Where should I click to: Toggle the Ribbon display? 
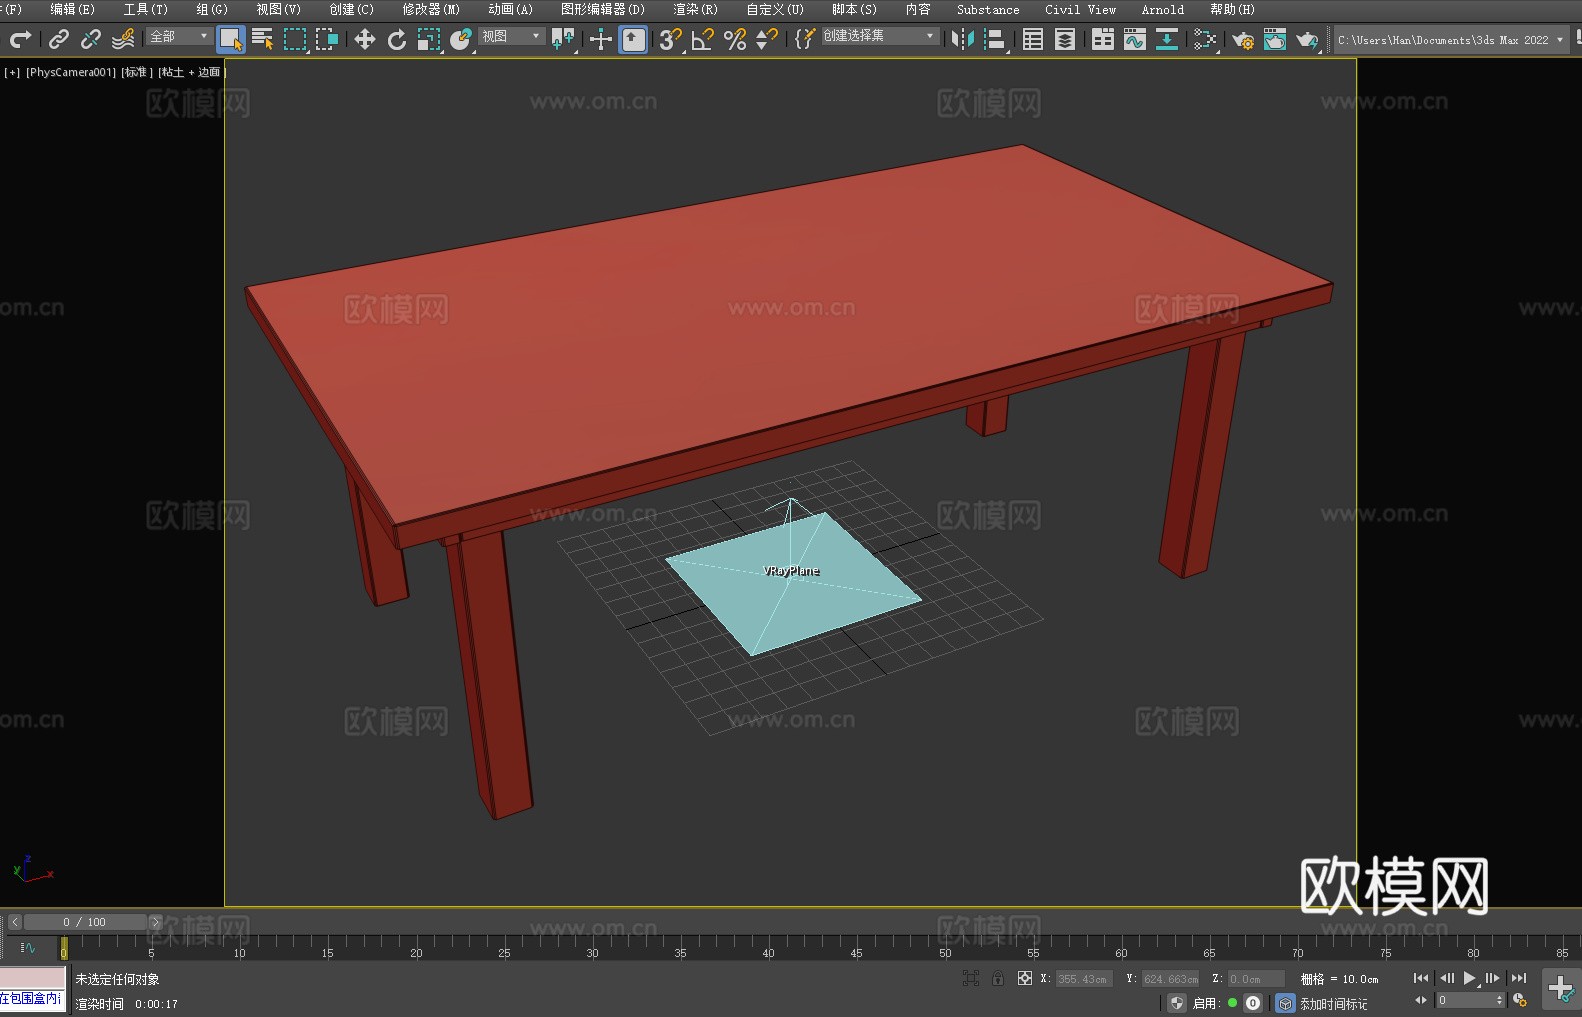[x=1103, y=39]
